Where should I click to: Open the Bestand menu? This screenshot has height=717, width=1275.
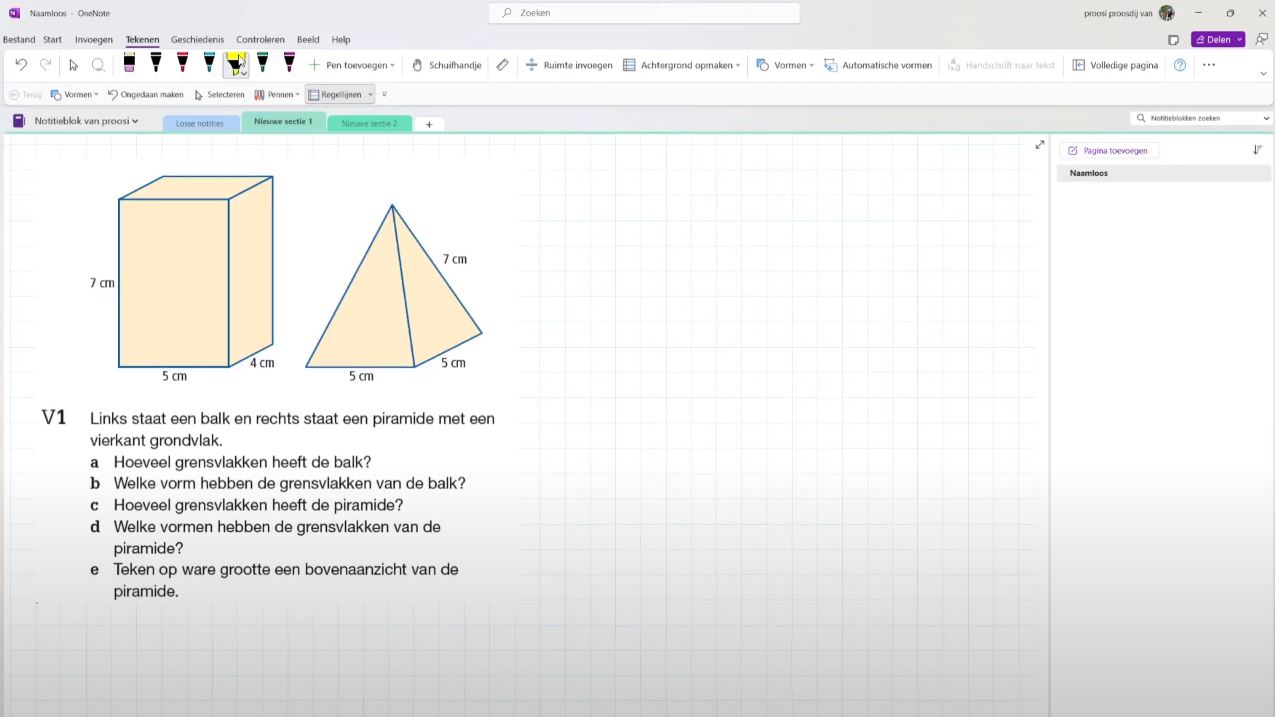click(19, 40)
